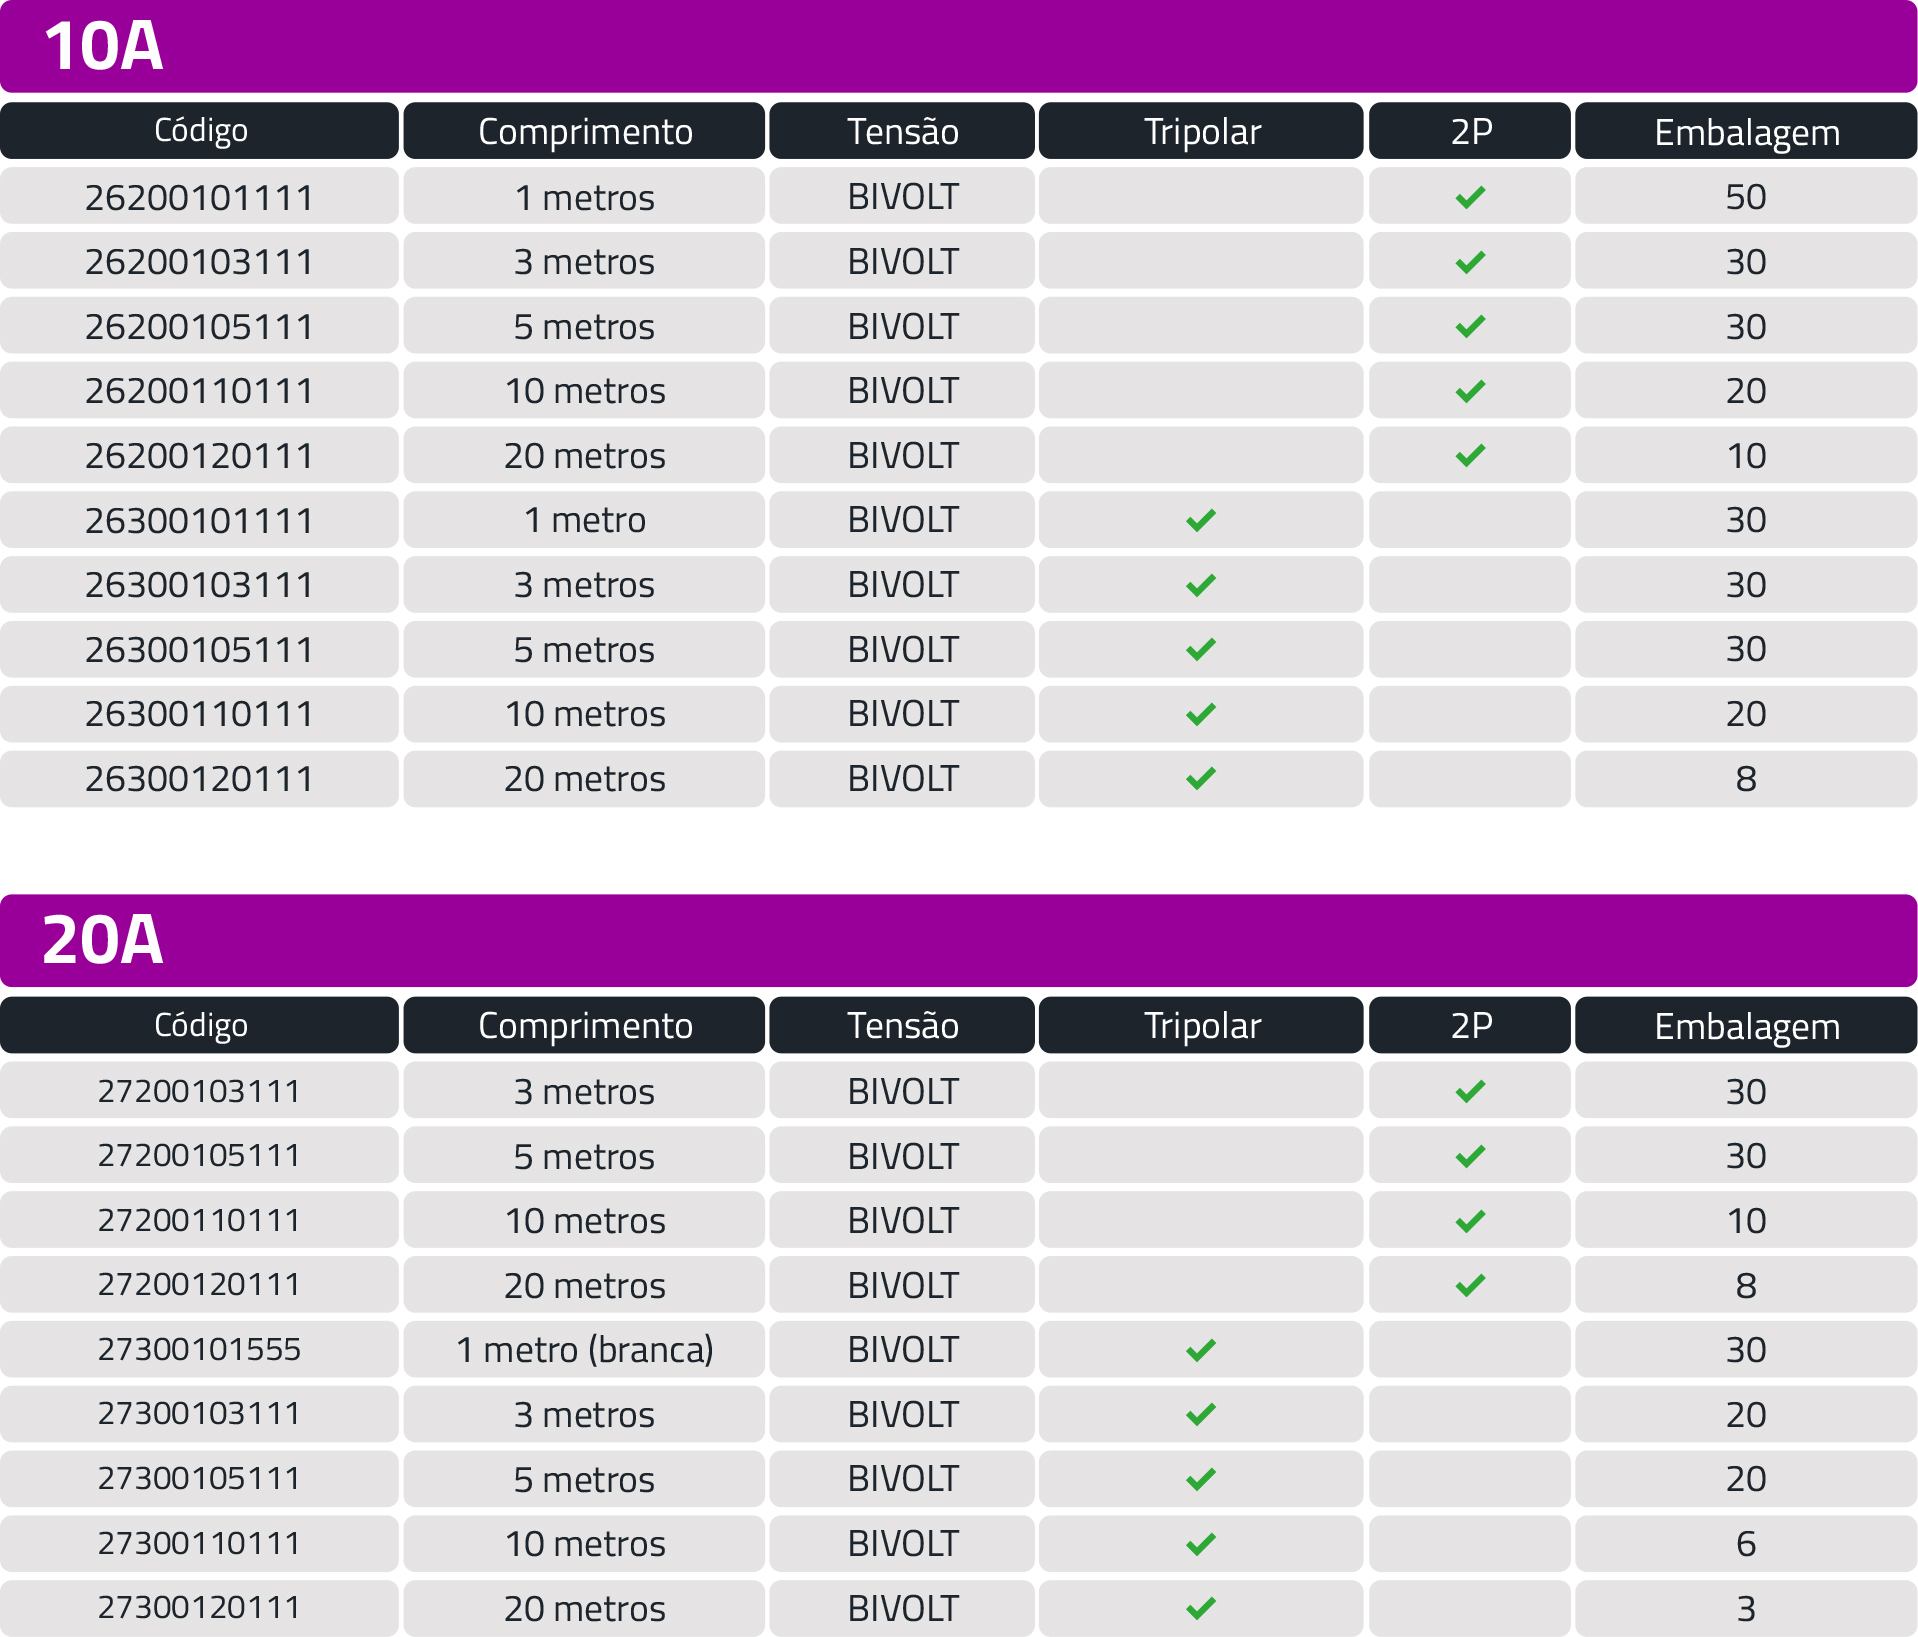Click the Tripolar checkmark for code 26300101111

1200,520
